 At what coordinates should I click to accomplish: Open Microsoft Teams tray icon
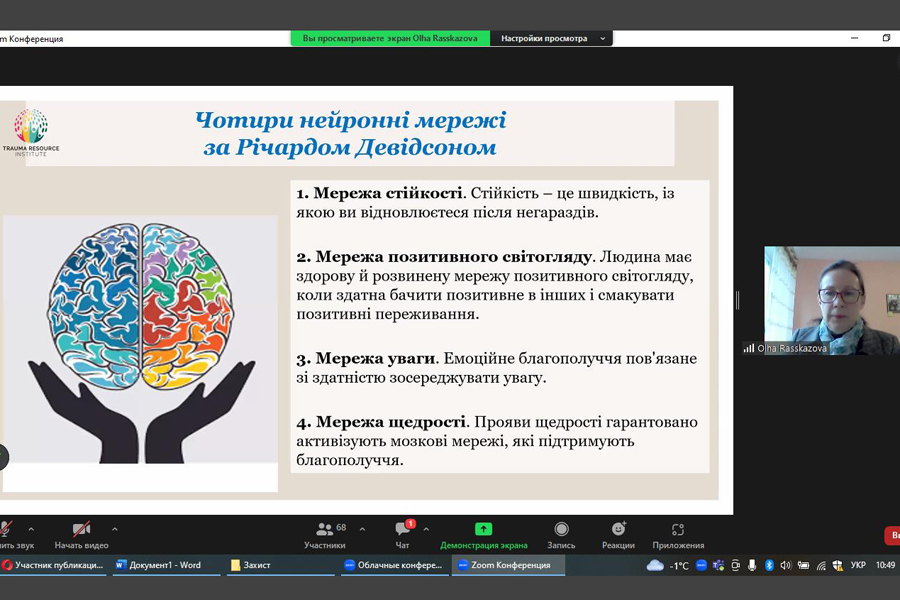(718, 566)
